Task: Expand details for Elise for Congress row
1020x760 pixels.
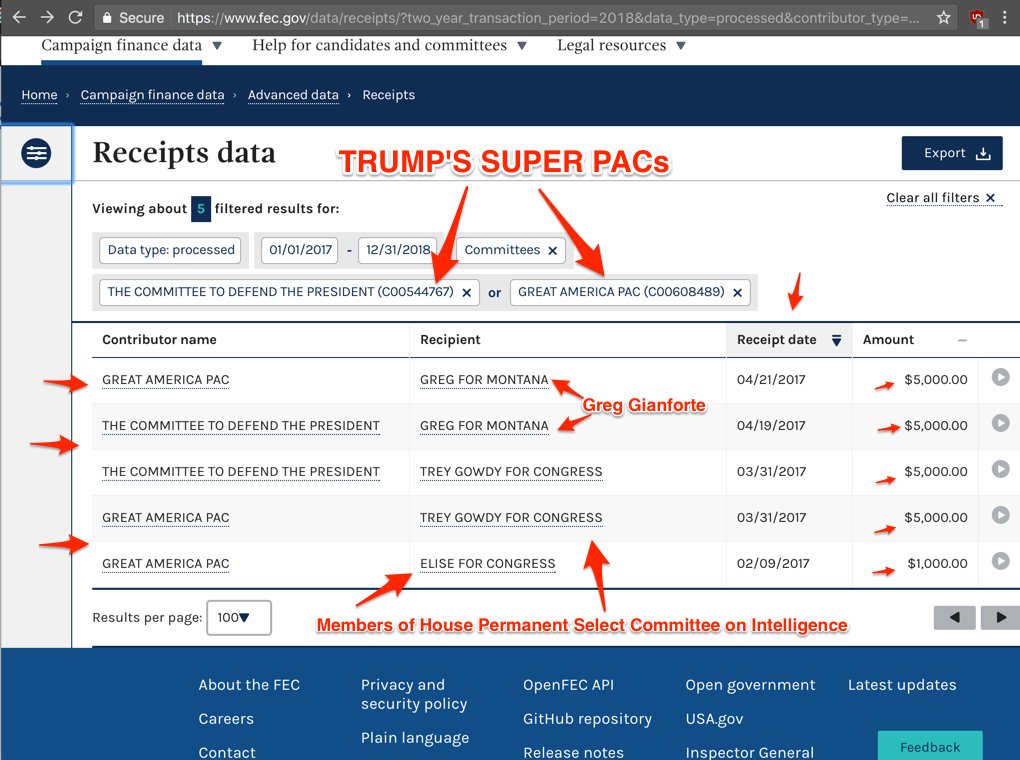Action: (x=1000, y=560)
